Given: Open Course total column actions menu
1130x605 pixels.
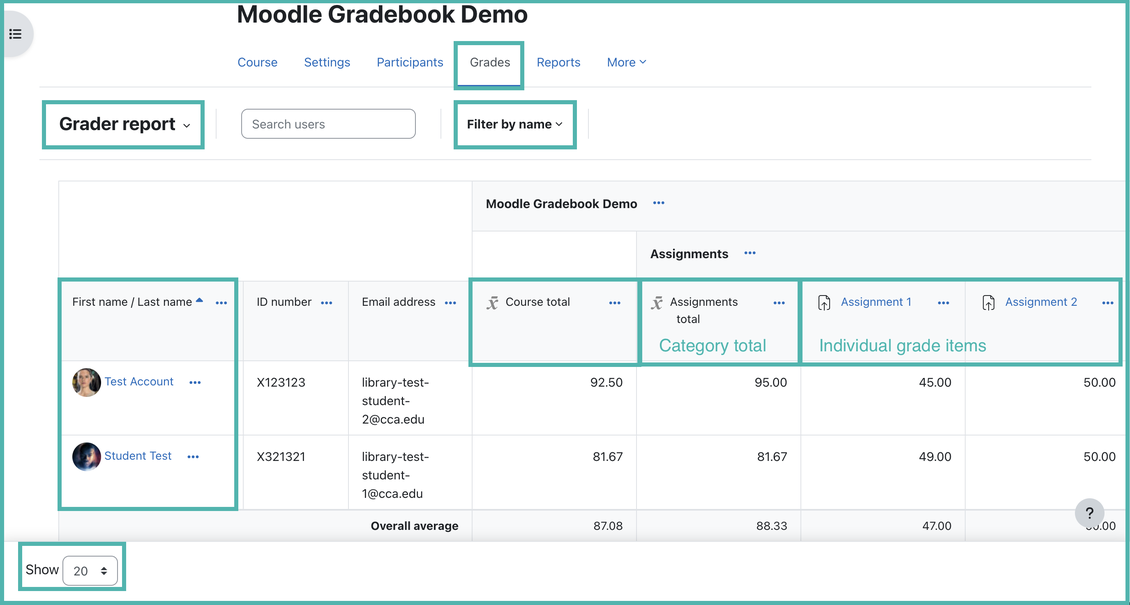Looking at the screenshot, I should pyautogui.click(x=615, y=303).
